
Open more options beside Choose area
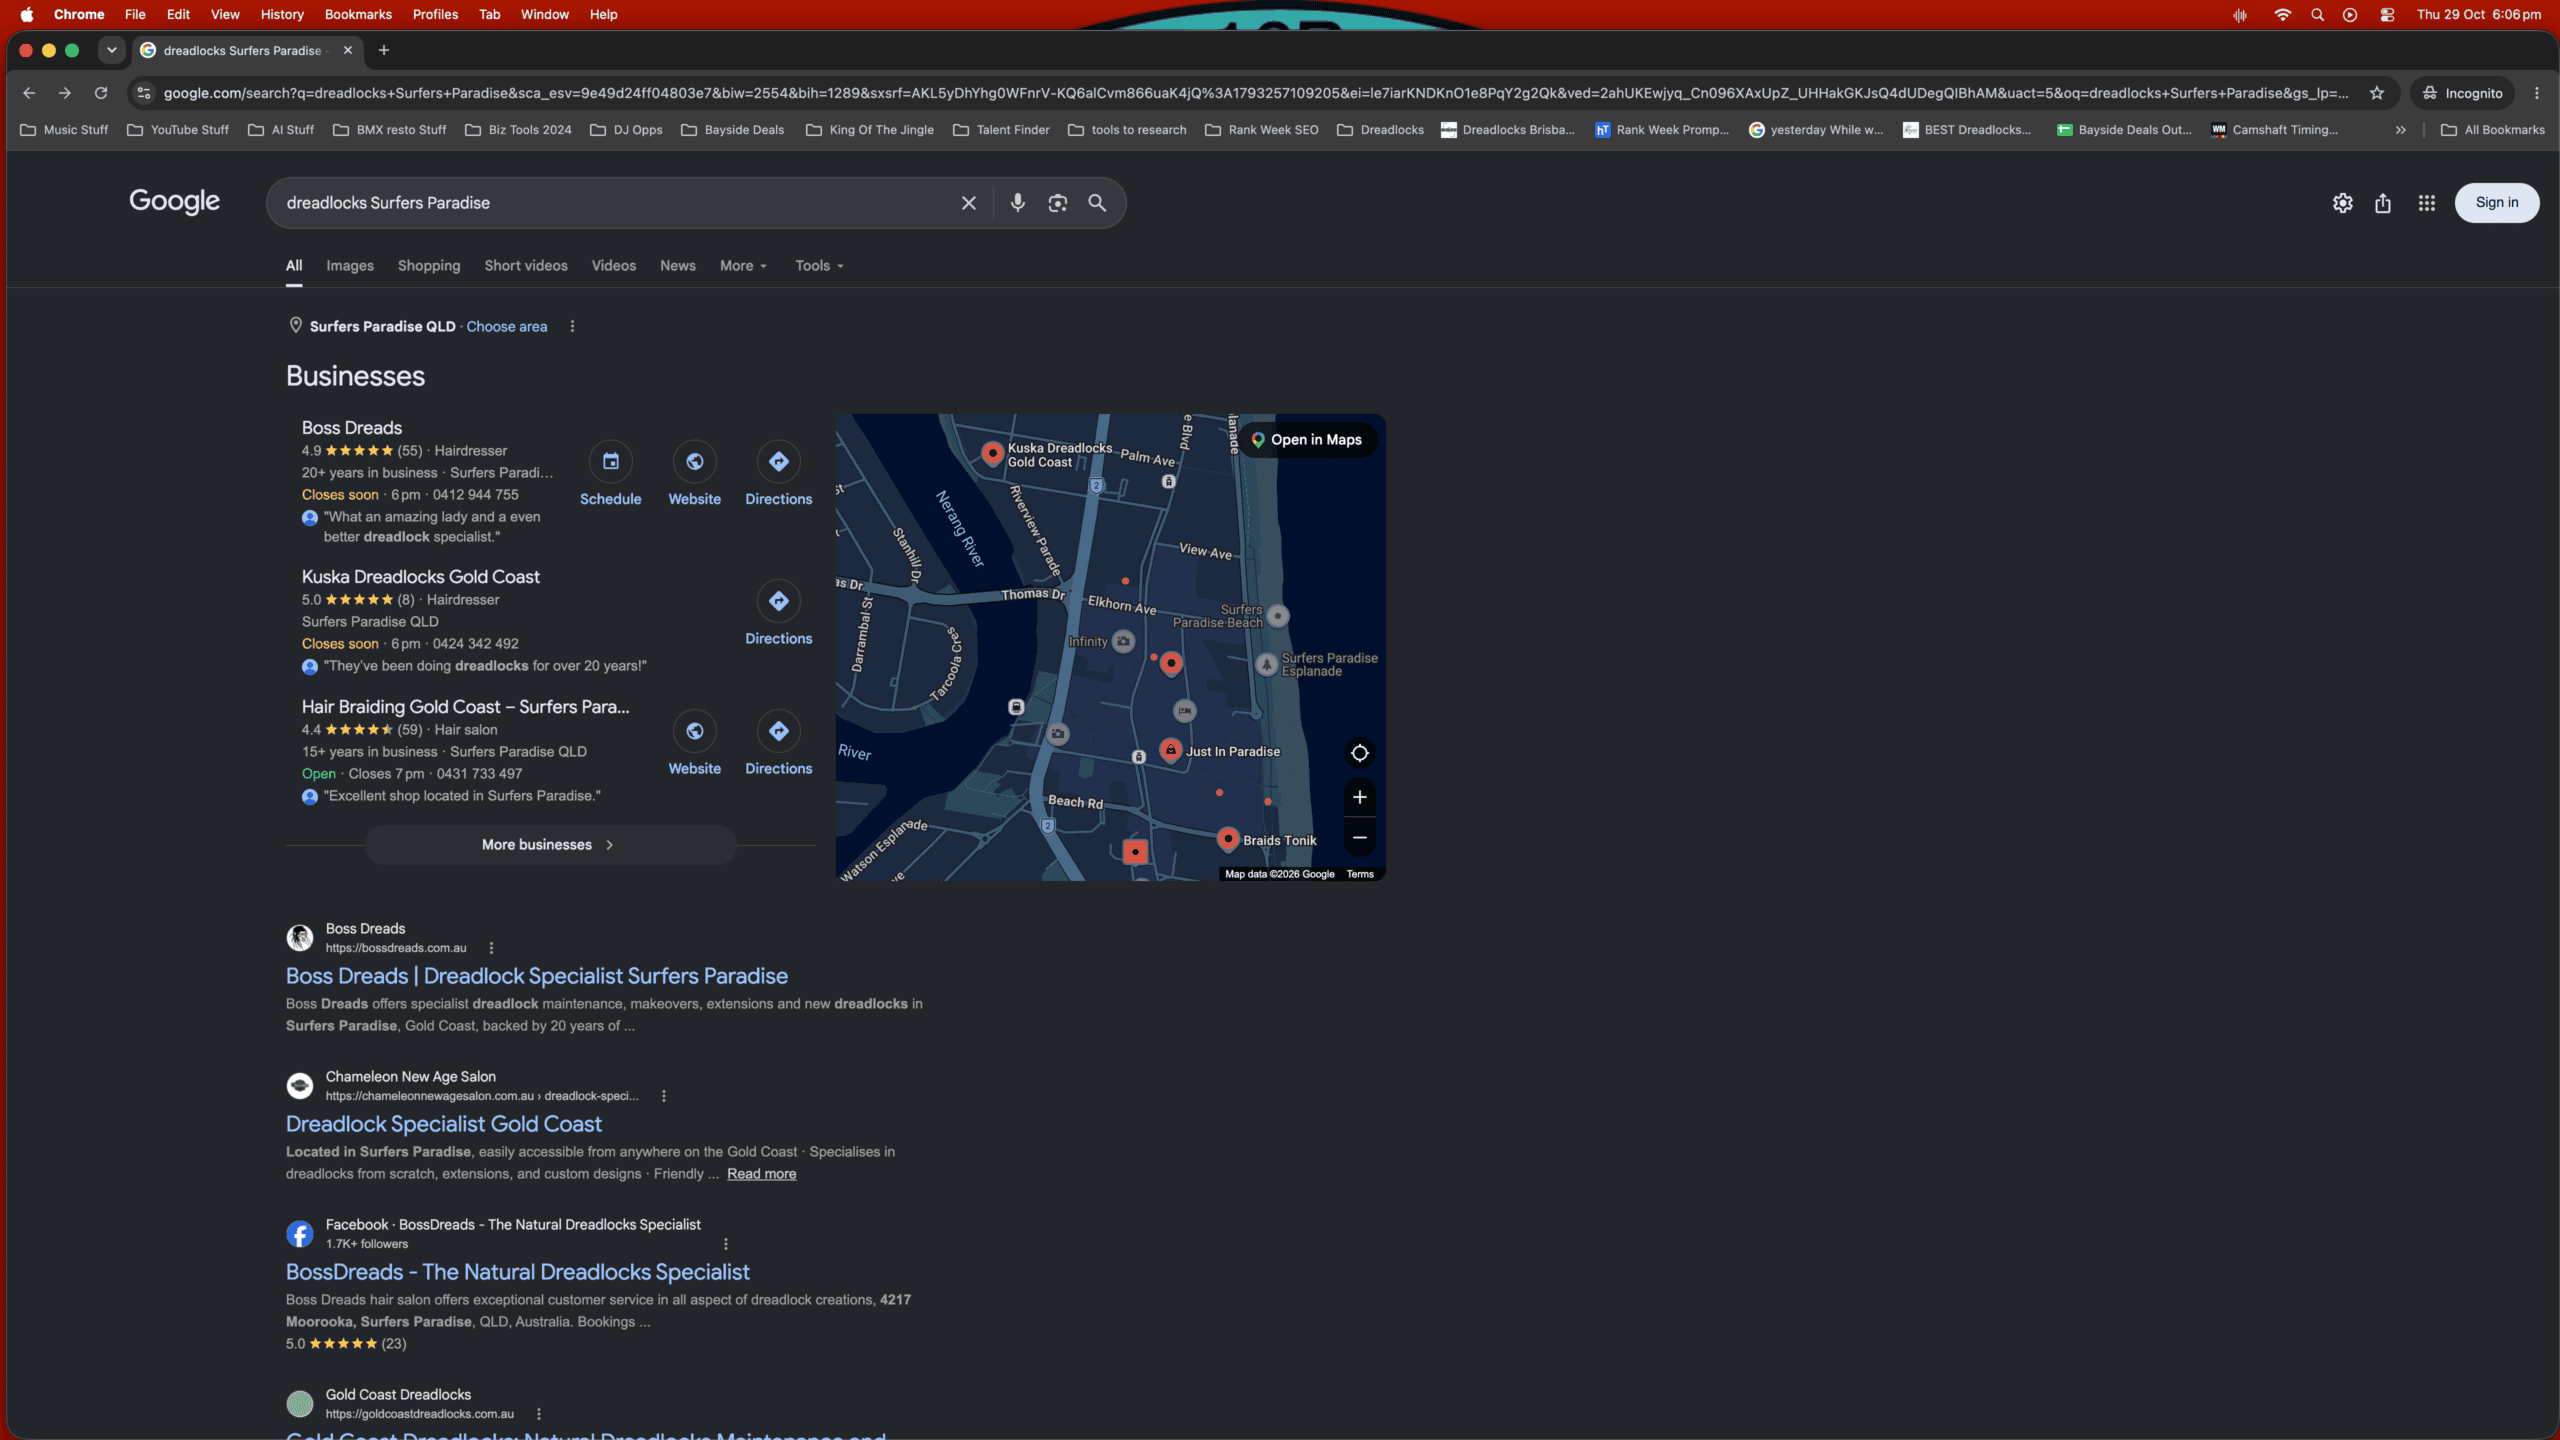point(572,327)
